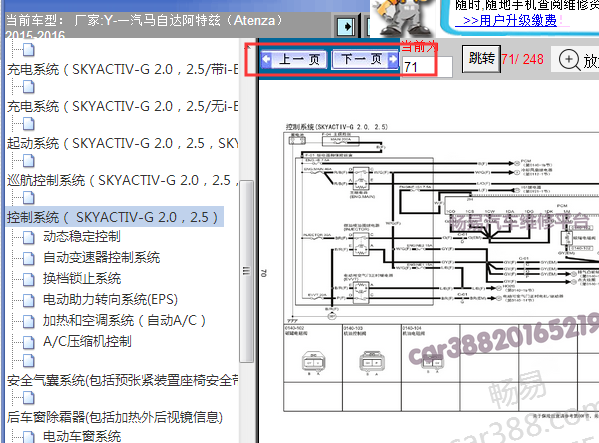Click the right-arrow icon in header bar
Image resolution: width=599 pixels, height=443 pixels.
click(x=347, y=26)
